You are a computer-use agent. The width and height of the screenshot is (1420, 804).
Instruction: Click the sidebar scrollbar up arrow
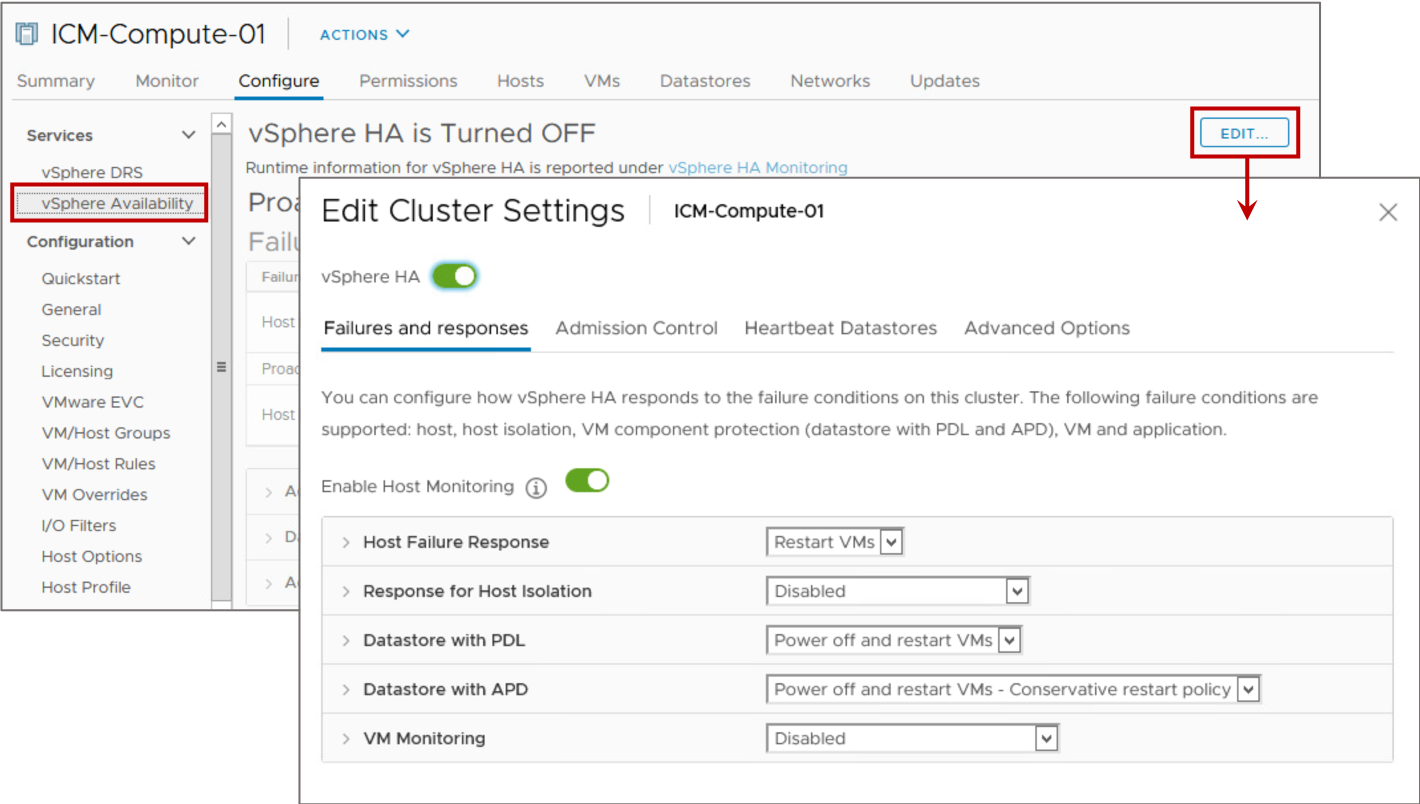pyautogui.click(x=222, y=123)
